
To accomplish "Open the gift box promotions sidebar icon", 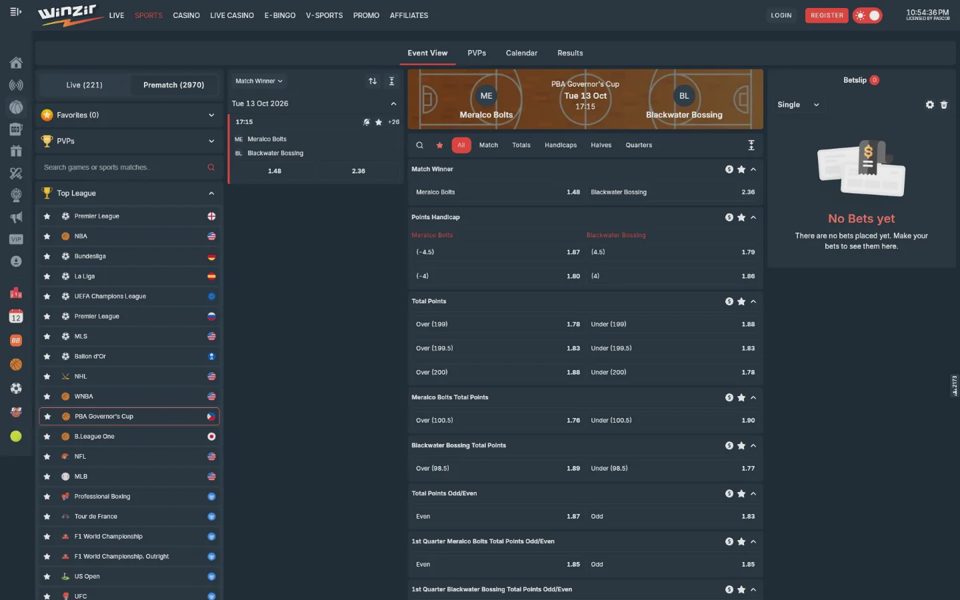I will [x=16, y=151].
